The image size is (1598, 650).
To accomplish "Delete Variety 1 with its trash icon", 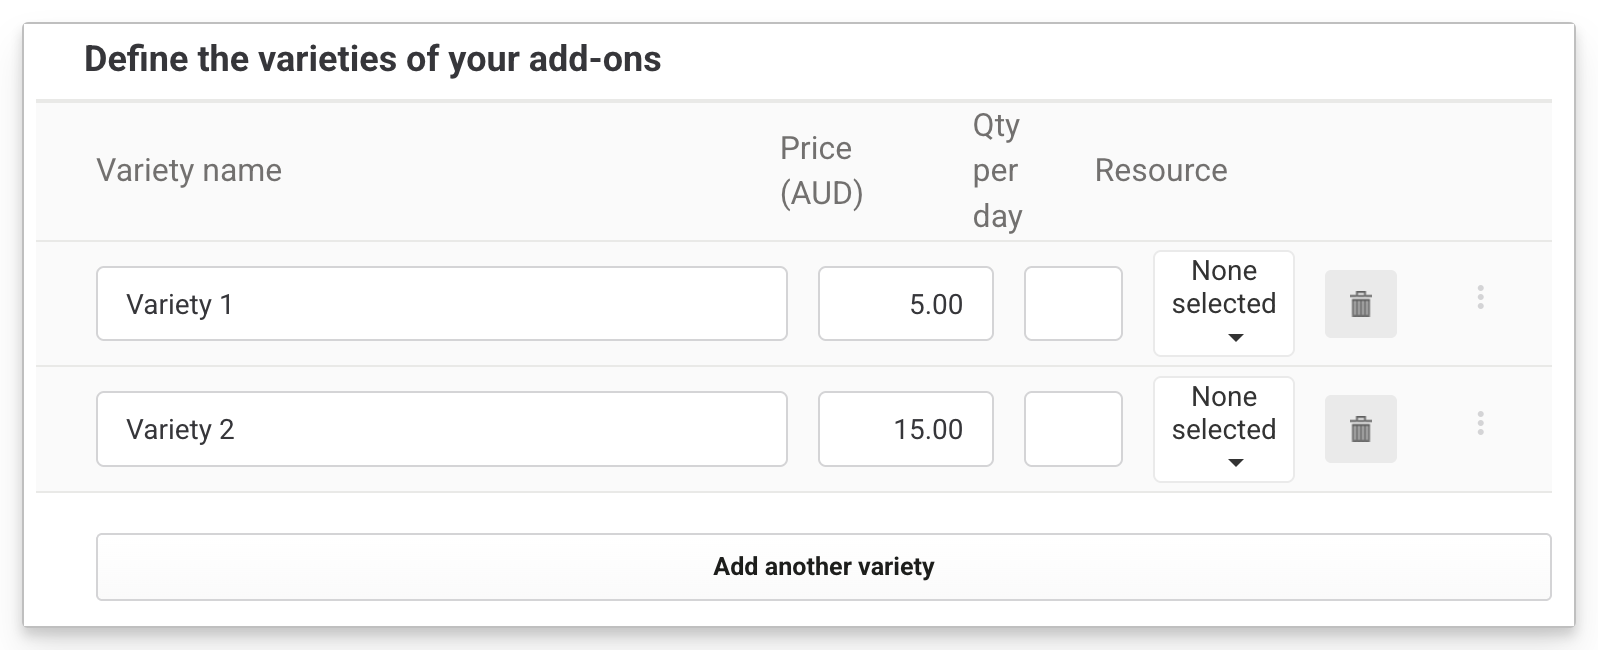I will point(1360,304).
